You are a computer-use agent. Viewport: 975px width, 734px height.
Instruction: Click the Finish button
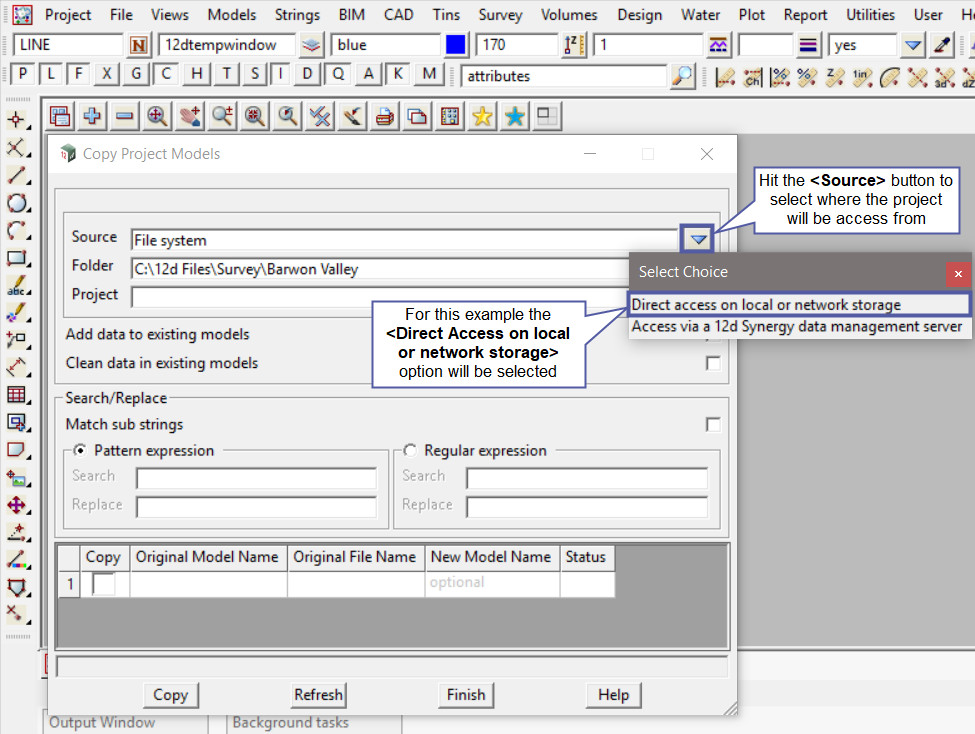point(465,695)
